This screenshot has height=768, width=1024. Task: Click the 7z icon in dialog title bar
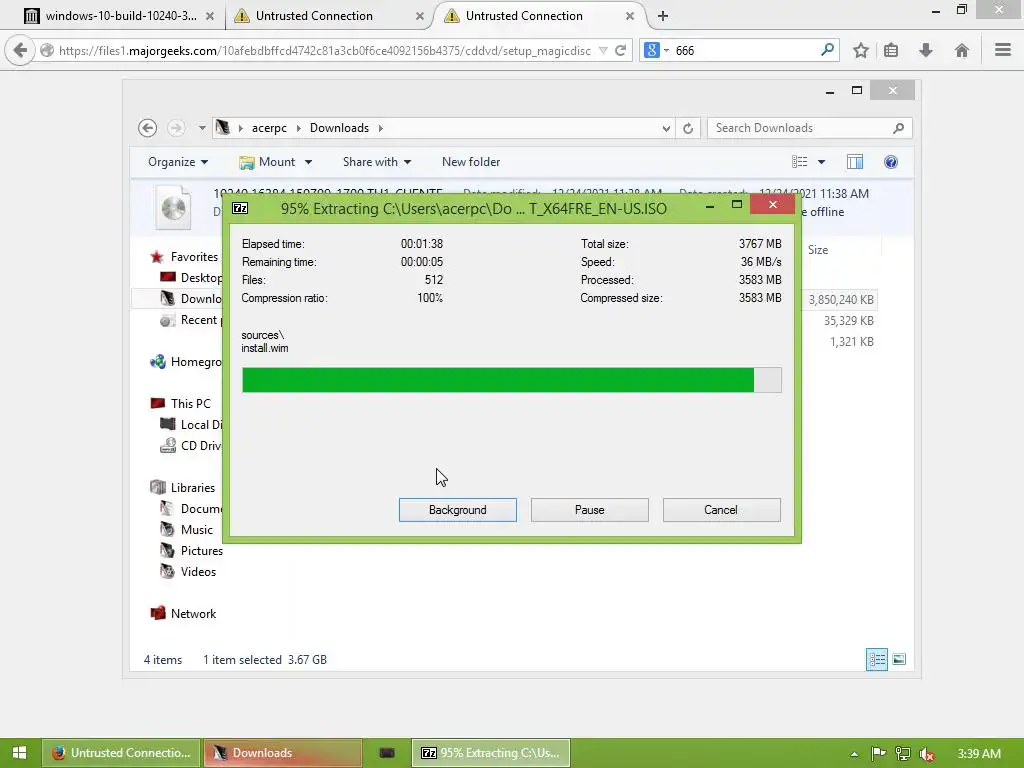pyautogui.click(x=240, y=208)
